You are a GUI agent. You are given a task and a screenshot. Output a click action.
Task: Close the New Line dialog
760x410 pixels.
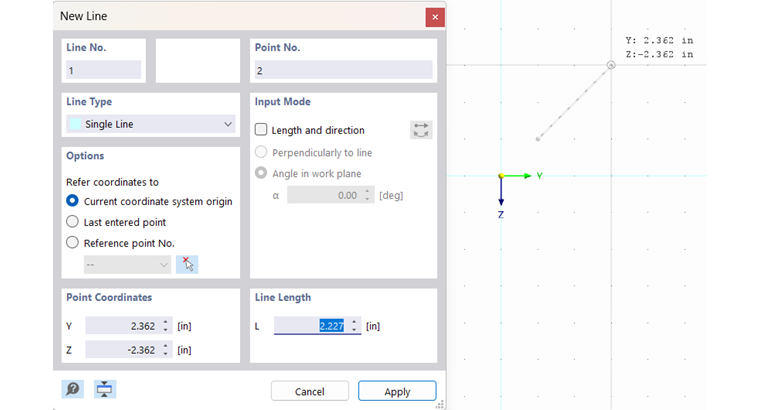[x=435, y=17]
